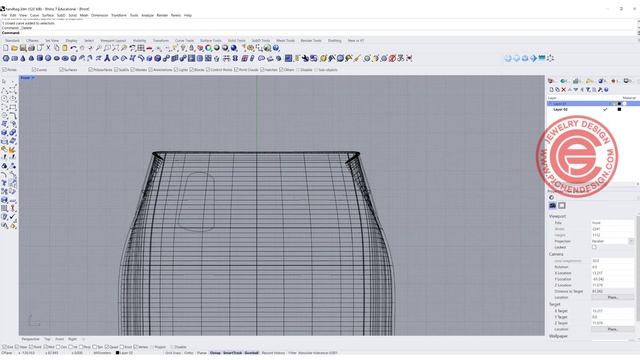Select the Box solid tool in sidebar
Viewport: 640px width, 360px height.
(4, 133)
